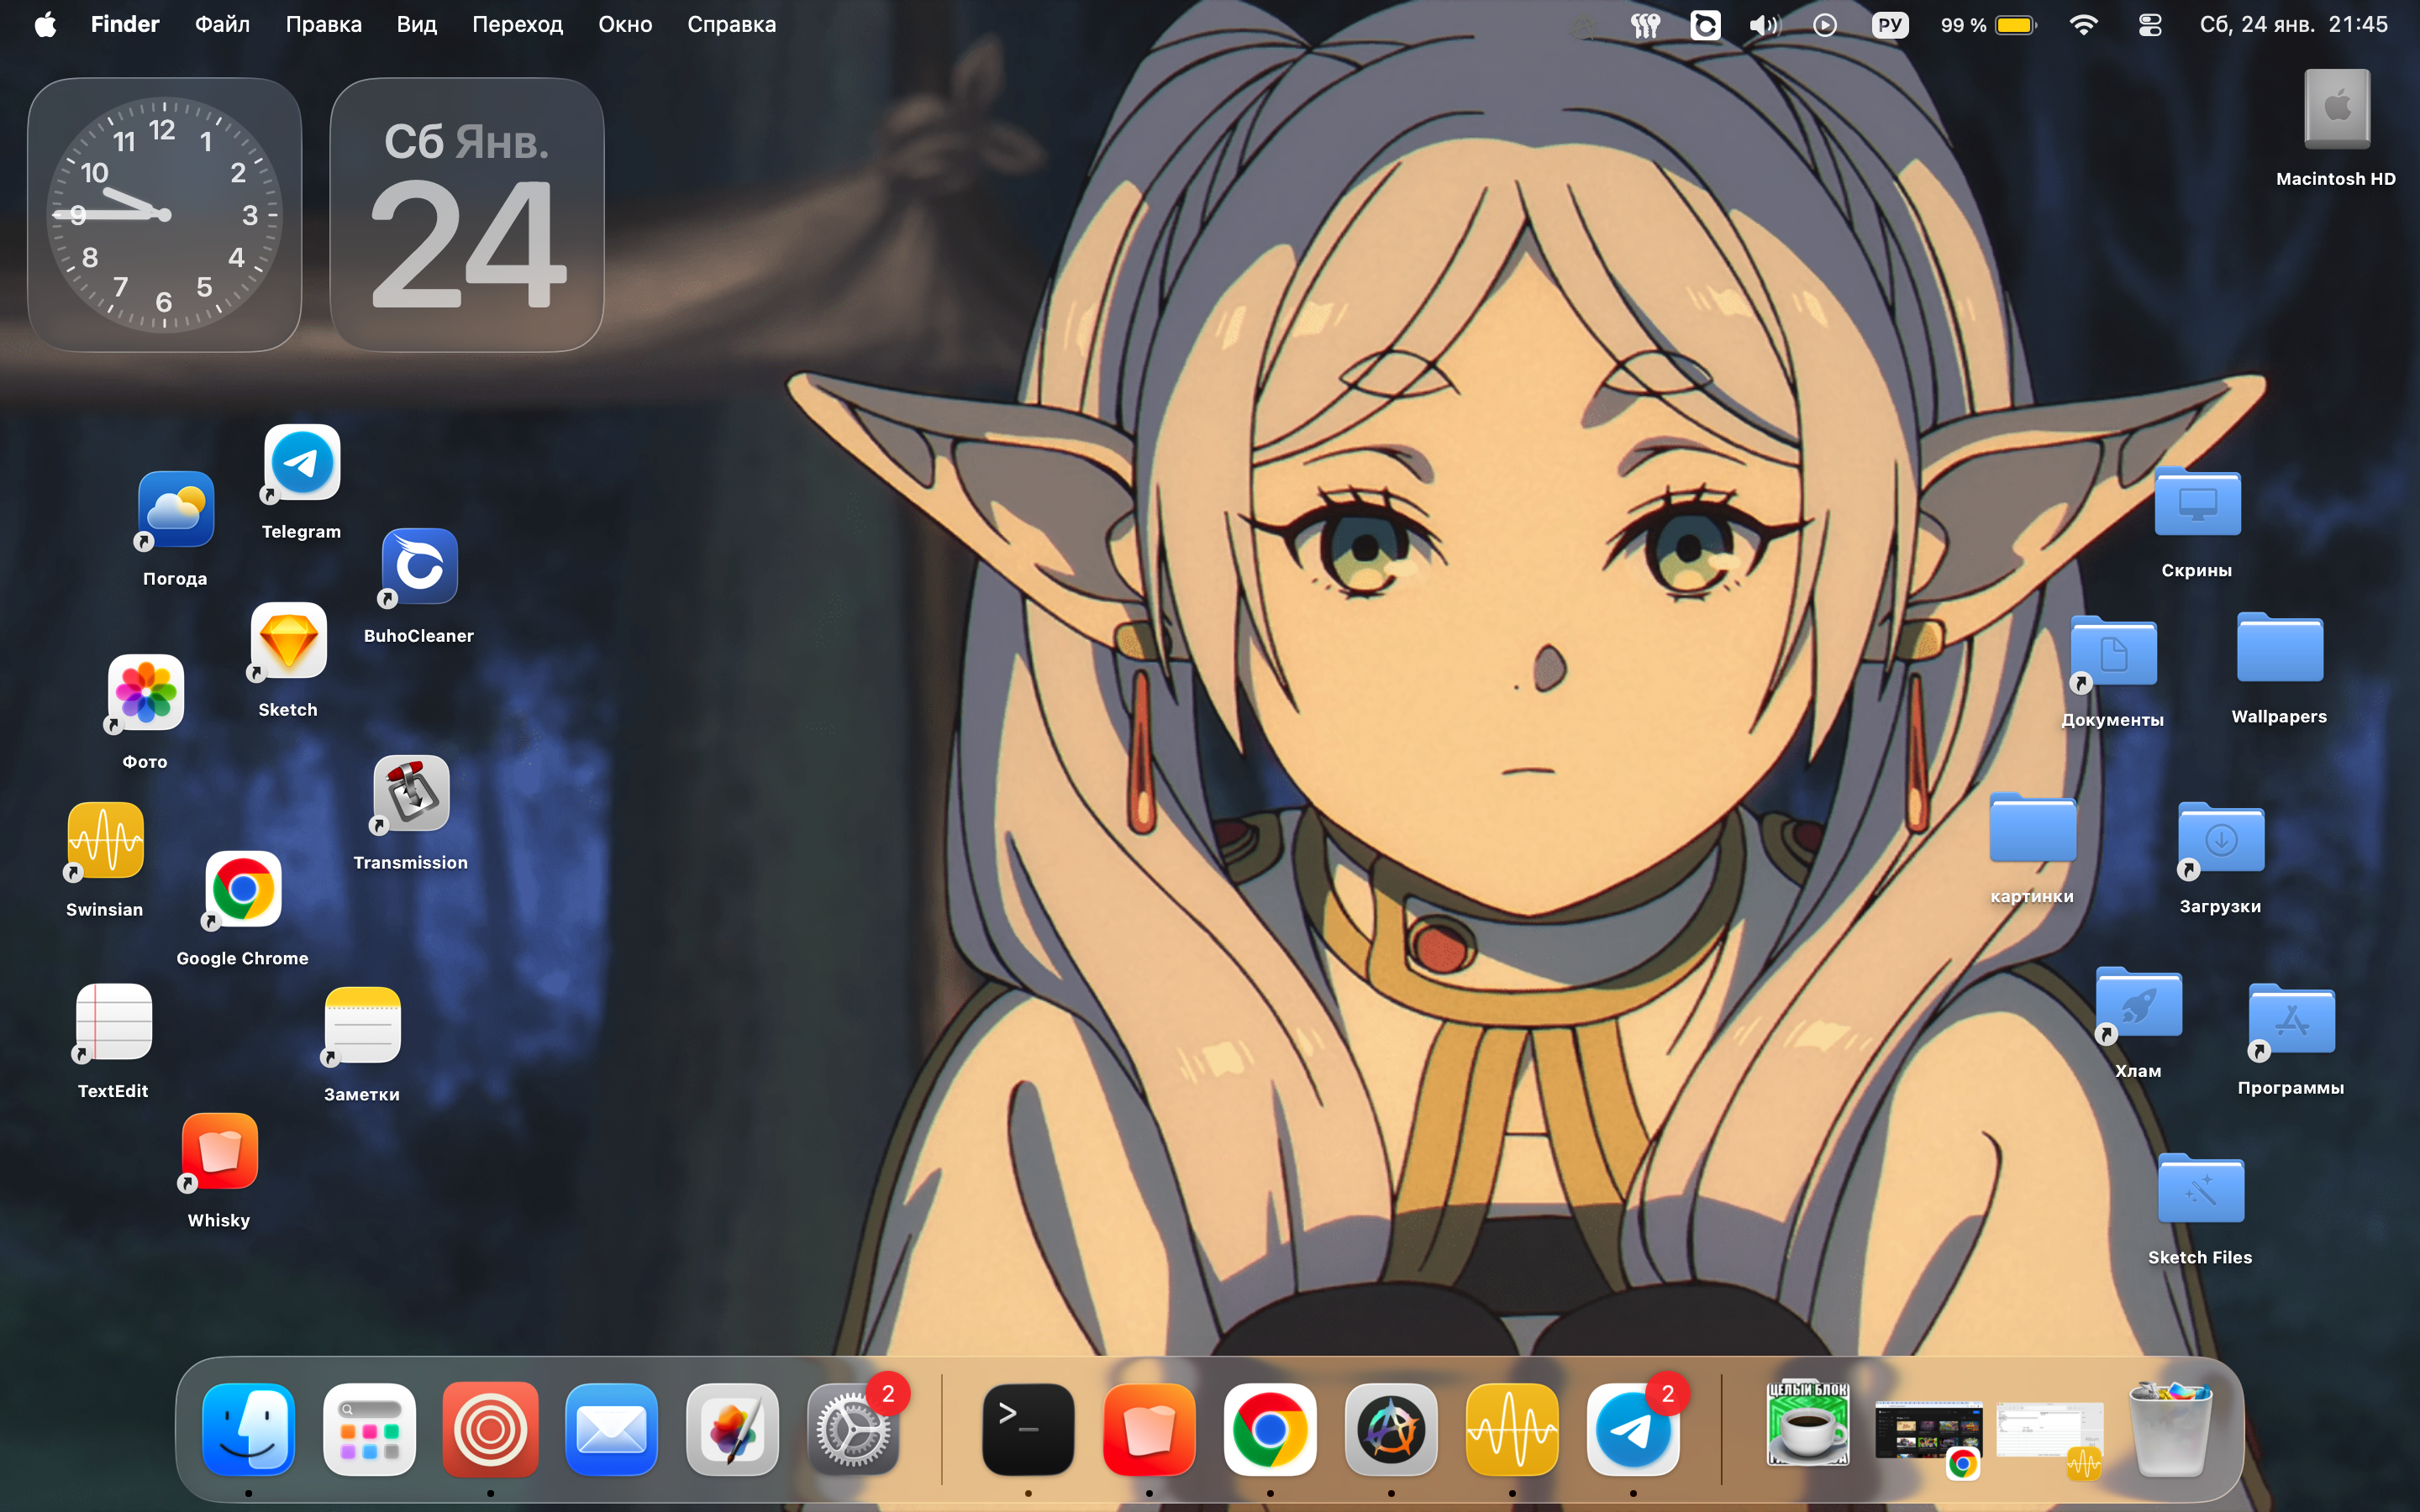Launch the BuhoCleaner desktop icon

pos(419,567)
